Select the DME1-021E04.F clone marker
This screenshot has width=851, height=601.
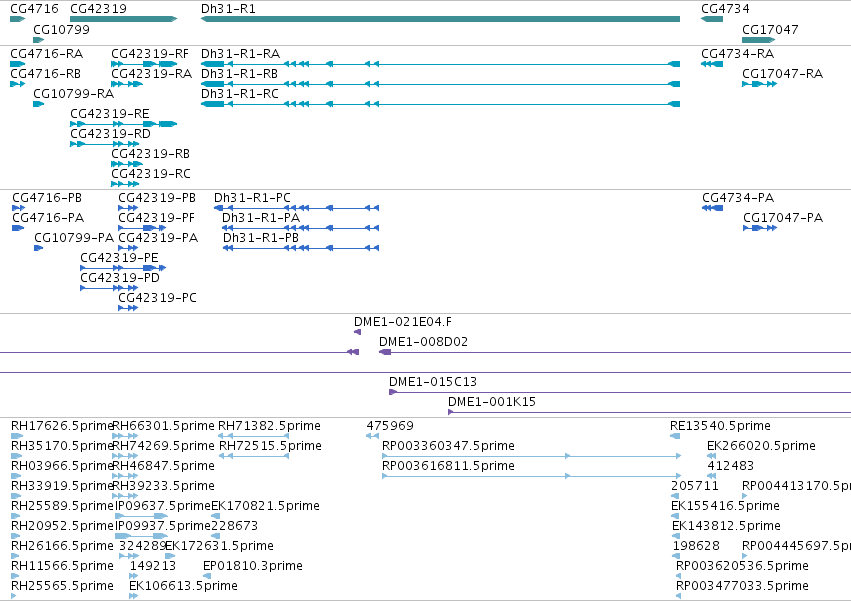click(x=357, y=332)
